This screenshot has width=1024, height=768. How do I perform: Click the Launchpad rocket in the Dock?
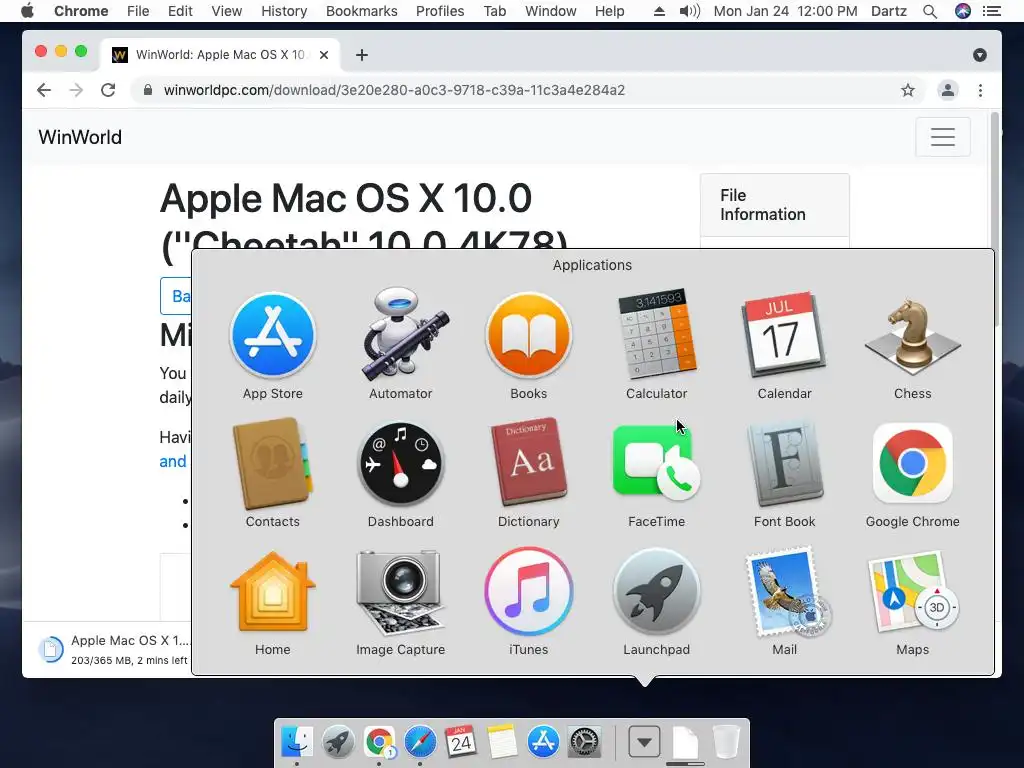338,742
